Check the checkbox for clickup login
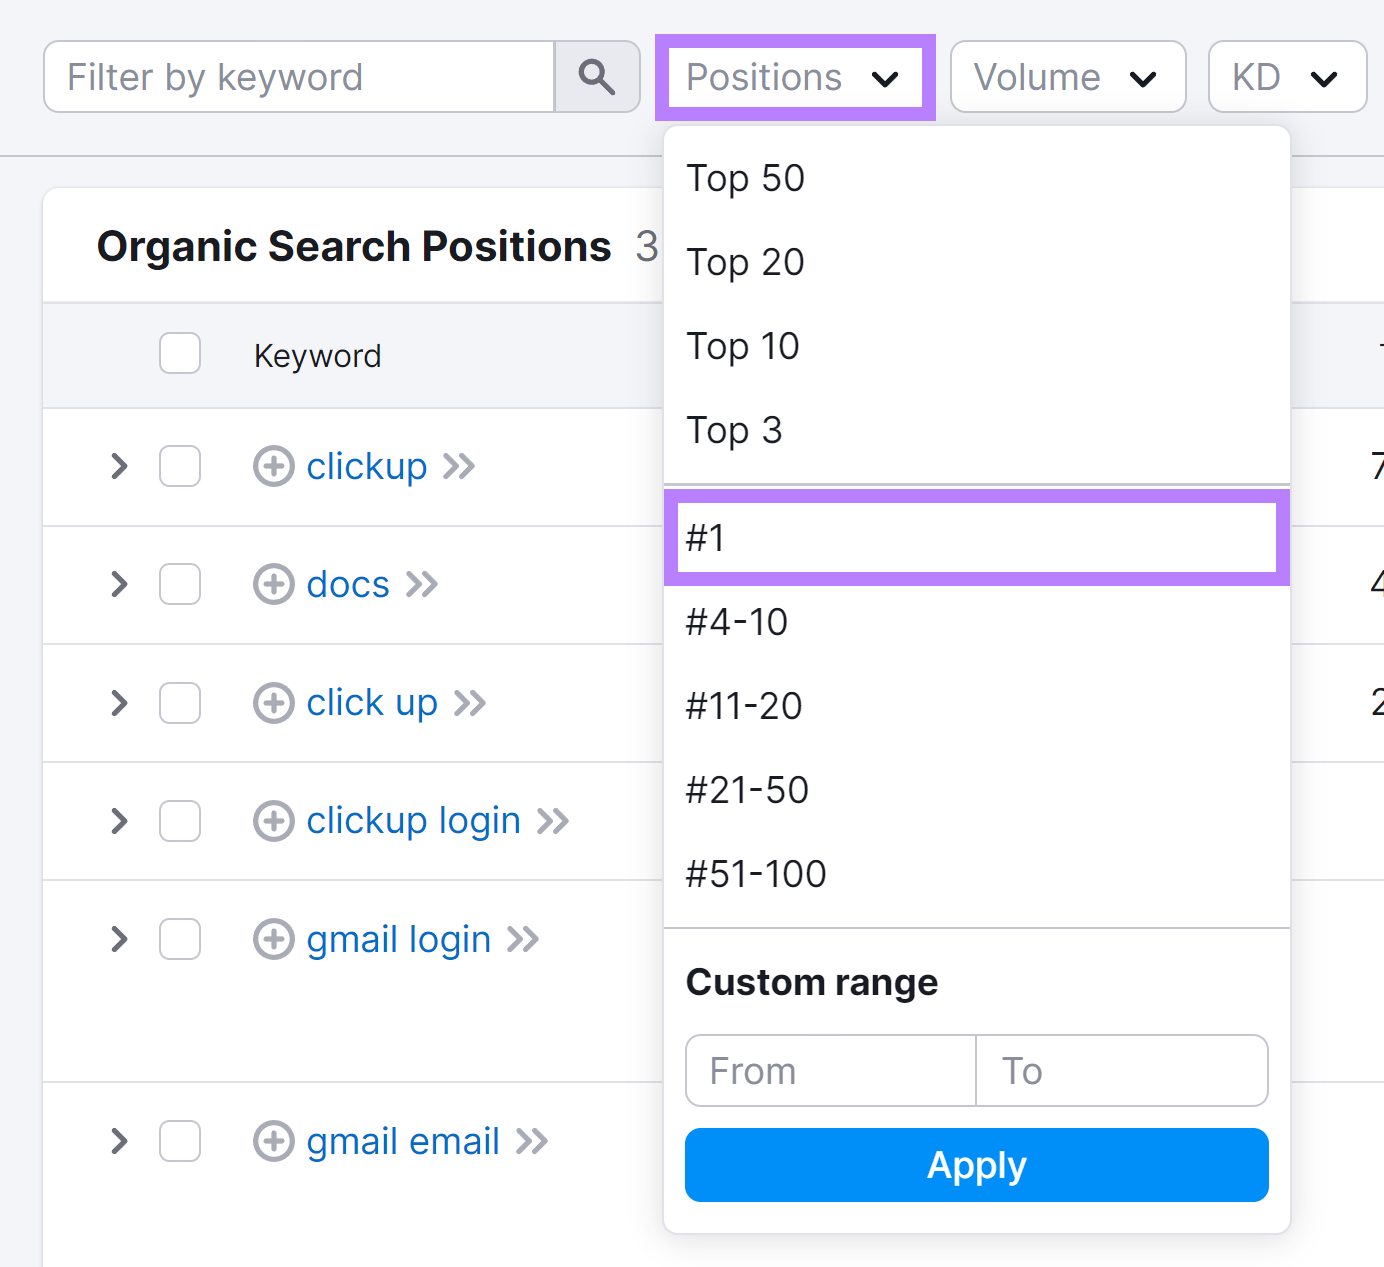The image size is (1384, 1267). pyautogui.click(x=179, y=820)
